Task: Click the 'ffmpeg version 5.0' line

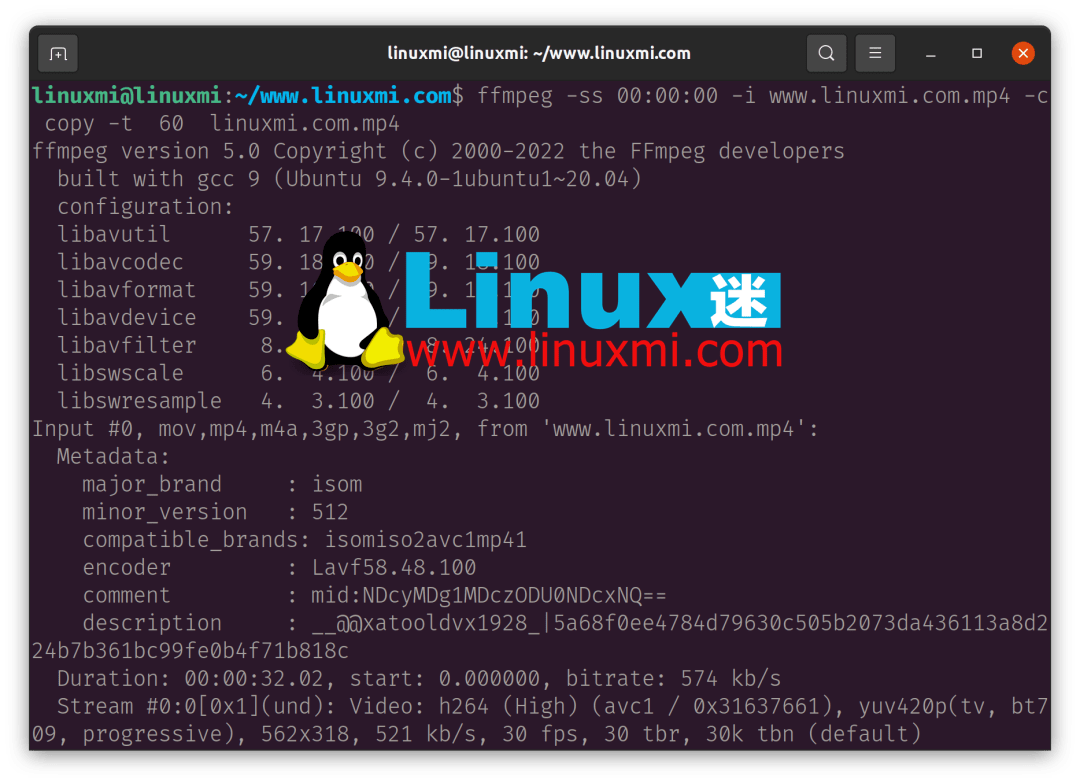Action: 438,151
